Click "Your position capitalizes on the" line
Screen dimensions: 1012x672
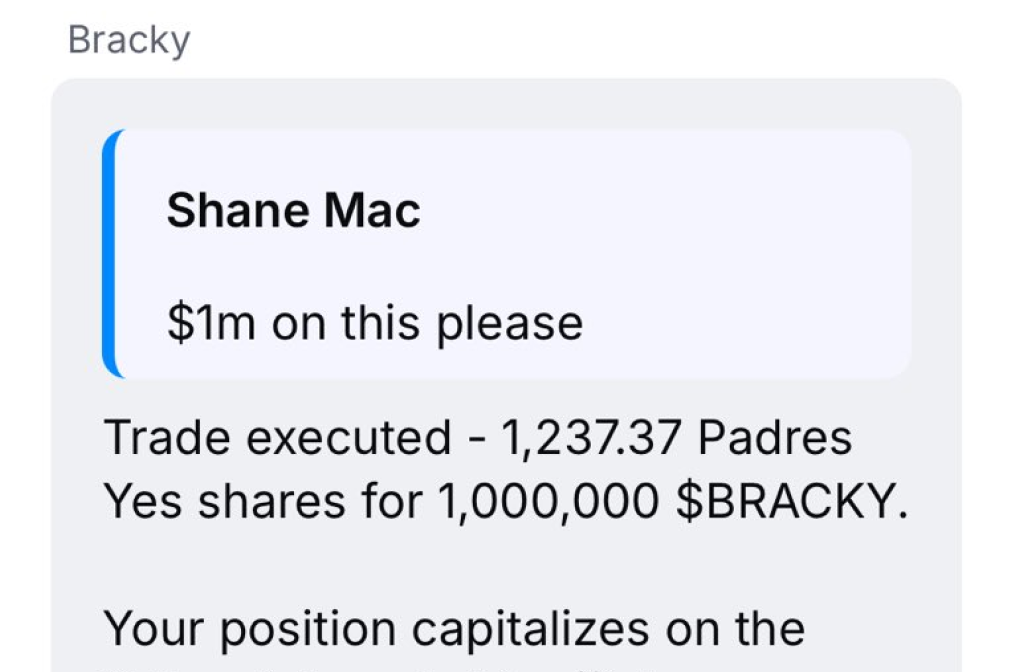(454, 629)
